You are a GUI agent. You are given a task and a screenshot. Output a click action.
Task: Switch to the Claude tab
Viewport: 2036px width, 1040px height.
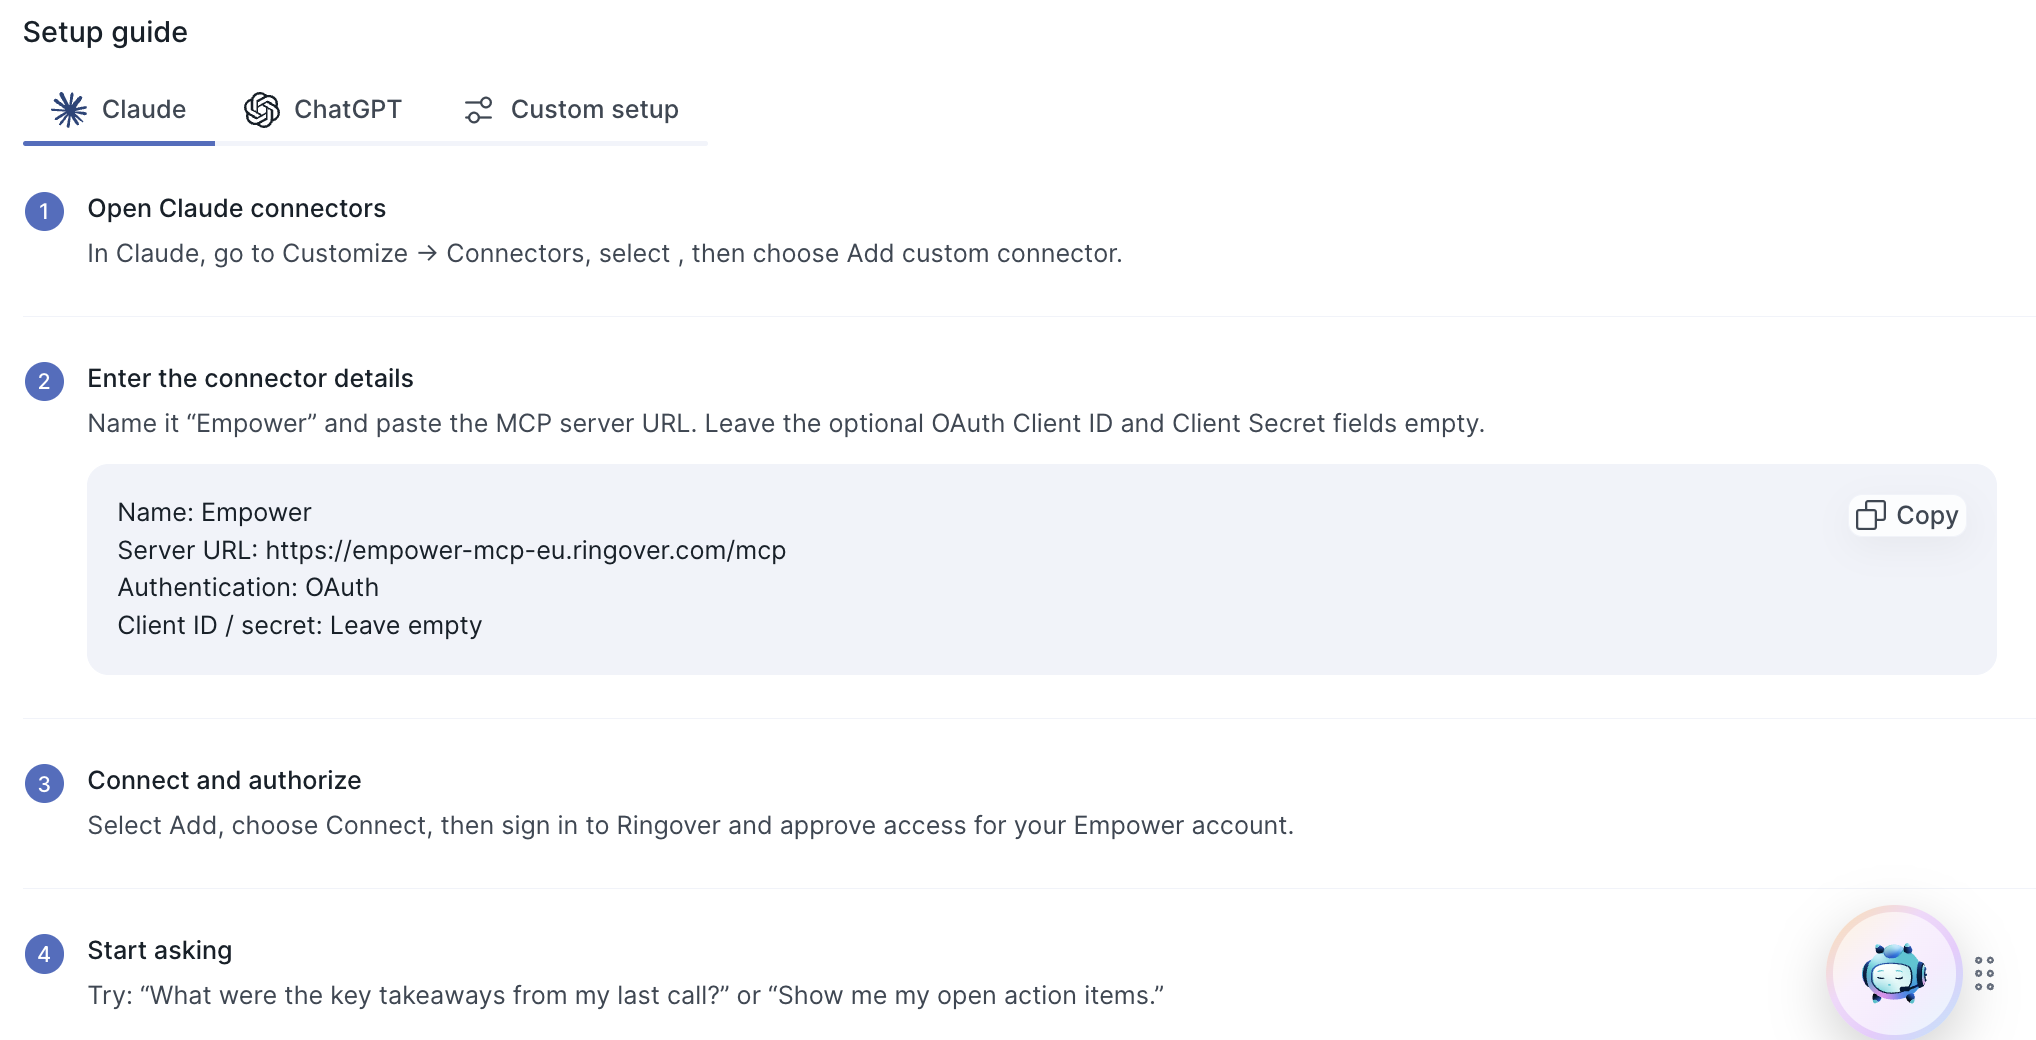[119, 109]
